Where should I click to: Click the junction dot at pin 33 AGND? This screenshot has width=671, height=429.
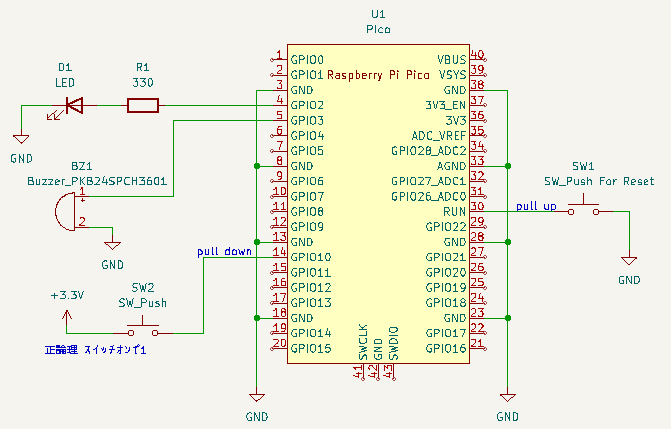point(508,166)
